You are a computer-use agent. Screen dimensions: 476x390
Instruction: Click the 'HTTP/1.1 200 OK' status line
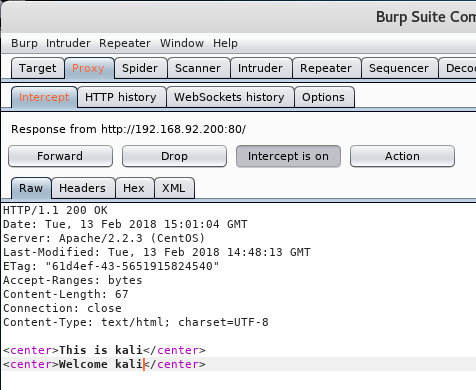[x=55, y=210]
